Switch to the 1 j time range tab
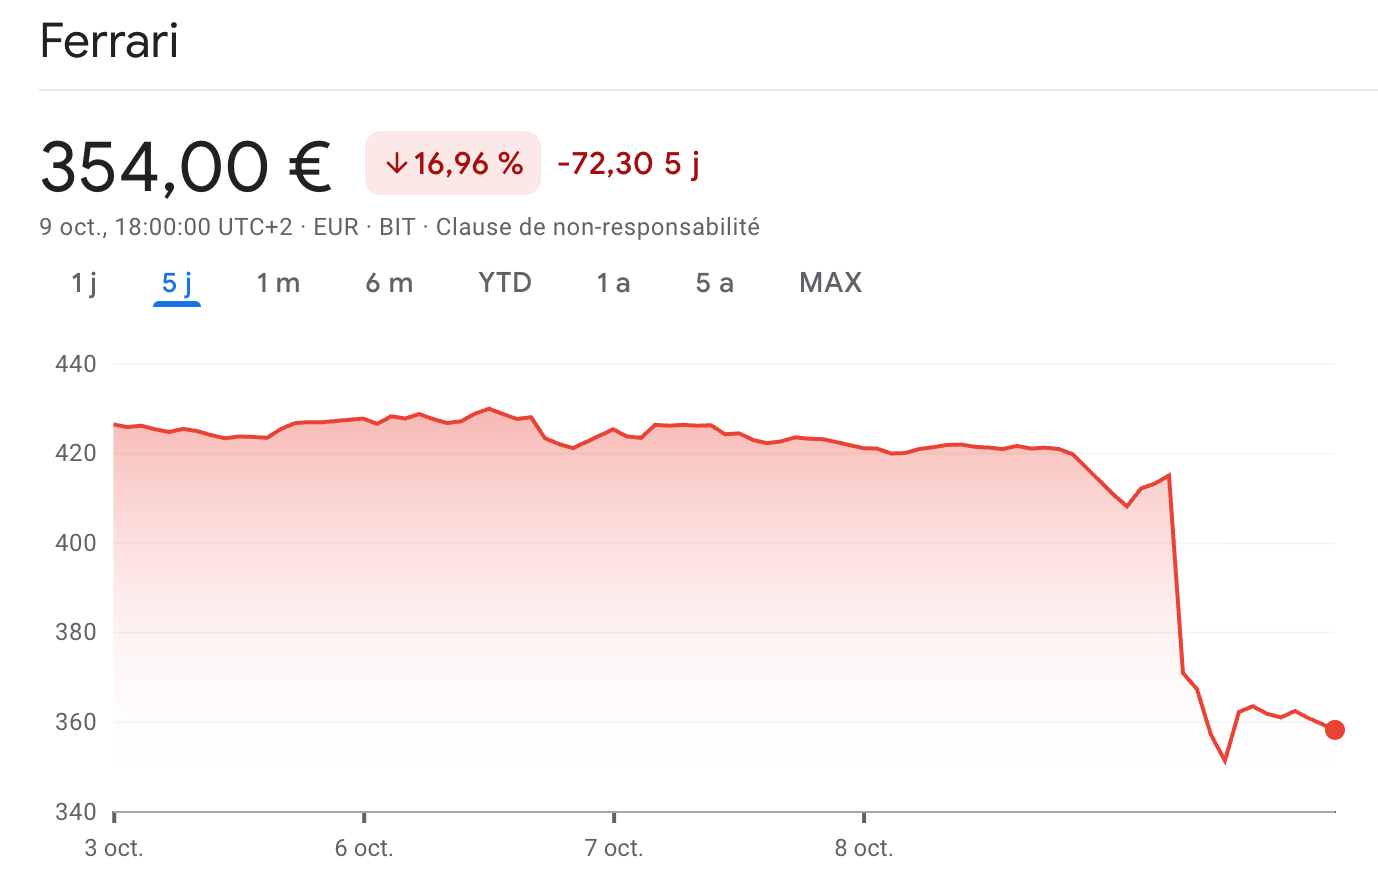Viewport: 1378px width, 870px height. coord(84,283)
